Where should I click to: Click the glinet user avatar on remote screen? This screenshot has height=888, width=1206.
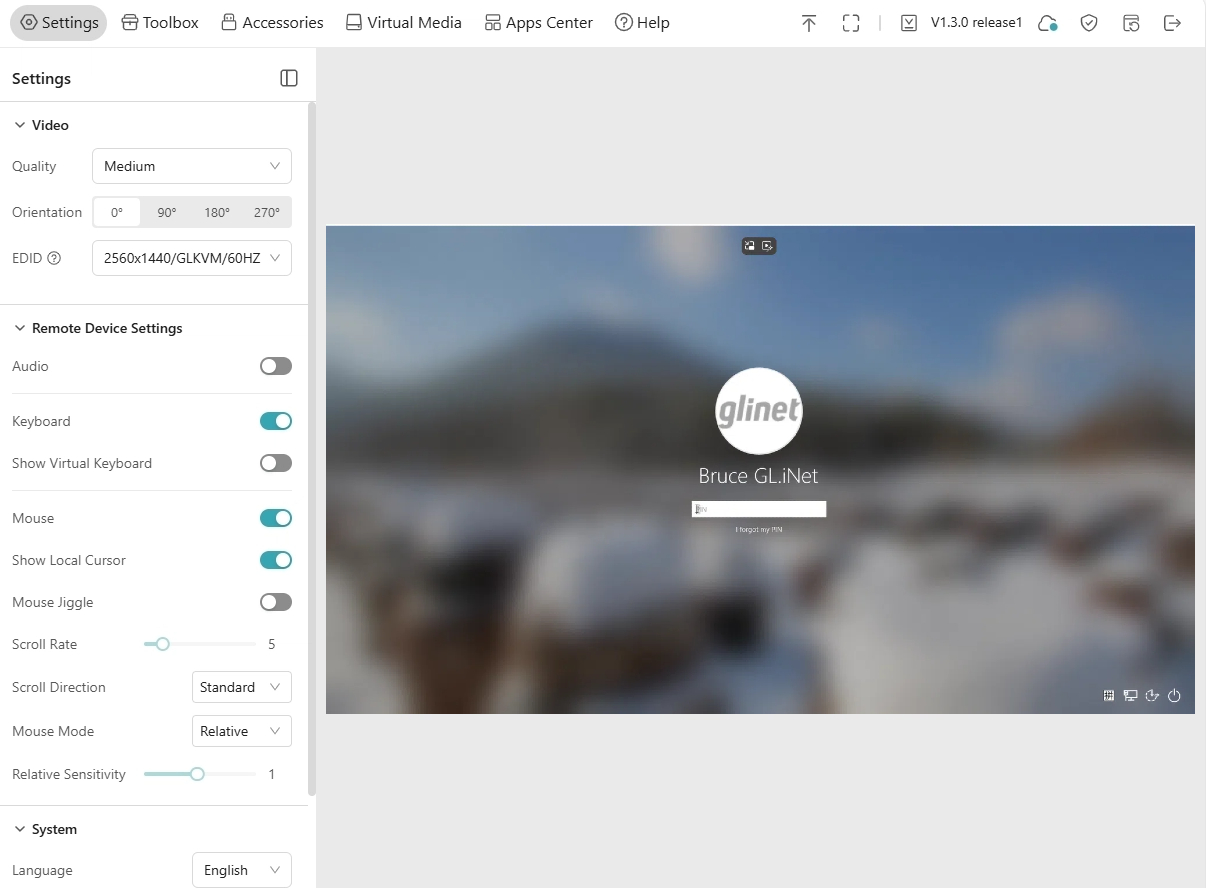[x=759, y=411]
